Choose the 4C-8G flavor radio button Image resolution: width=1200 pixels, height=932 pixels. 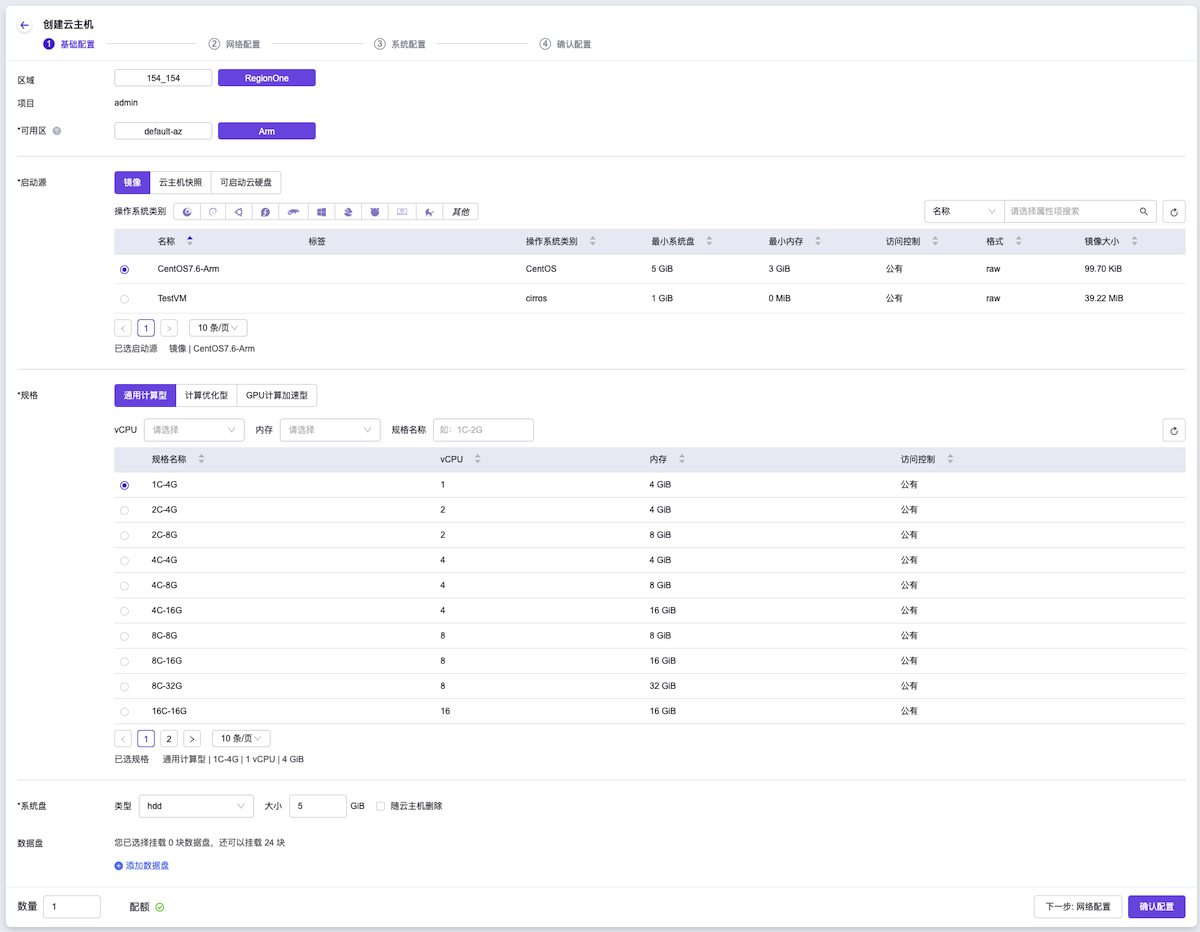[124, 586]
